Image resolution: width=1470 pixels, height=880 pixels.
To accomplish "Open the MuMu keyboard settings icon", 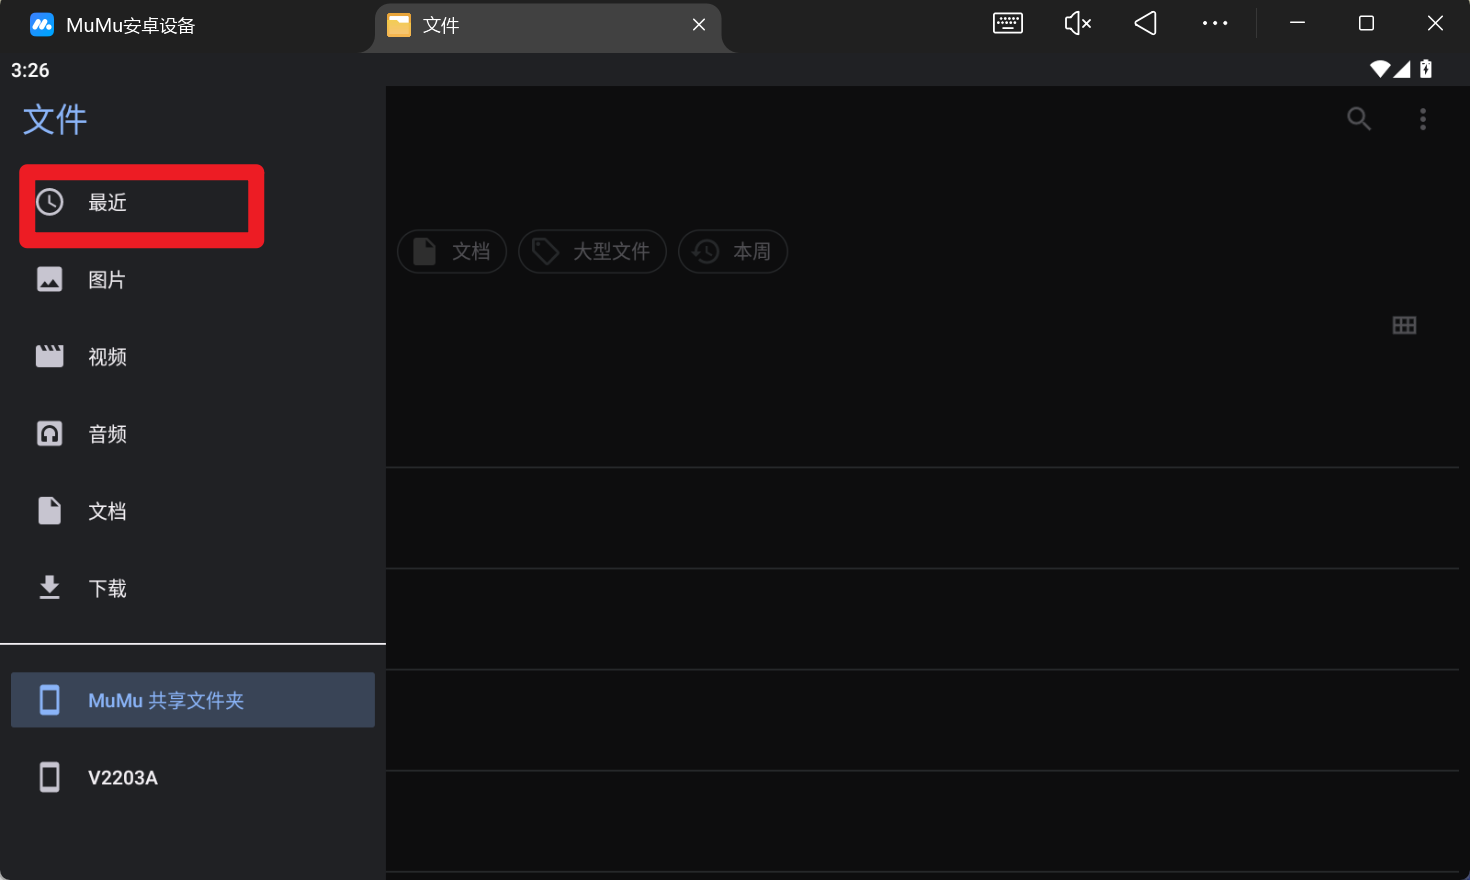I will click(1007, 24).
